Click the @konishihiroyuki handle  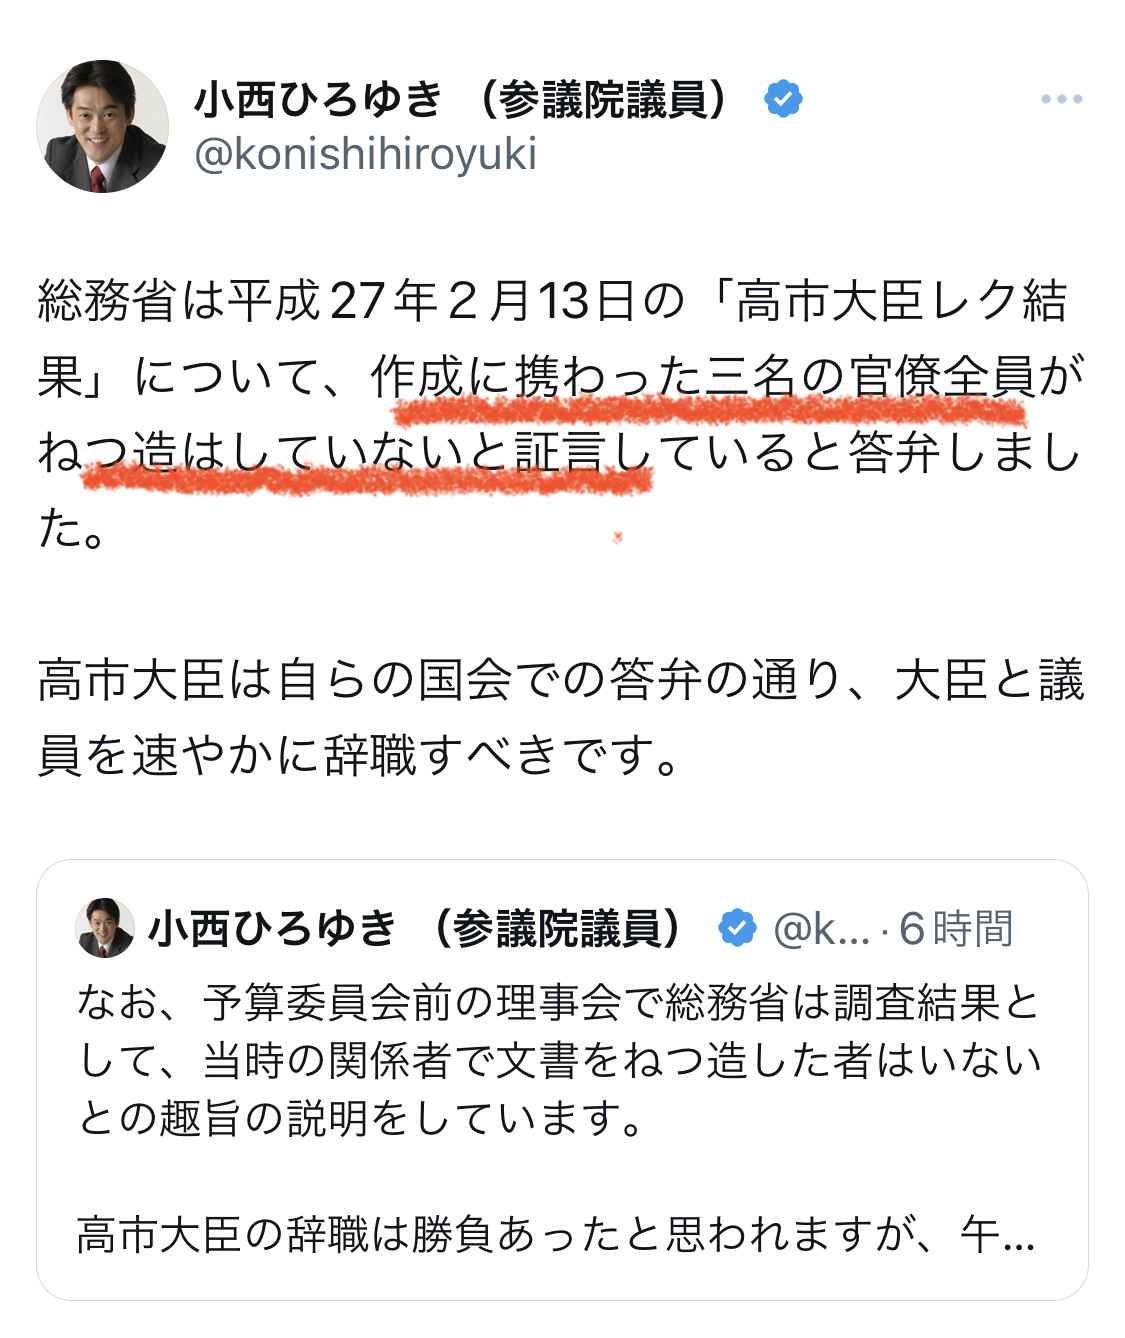click(x=365, y=154)
